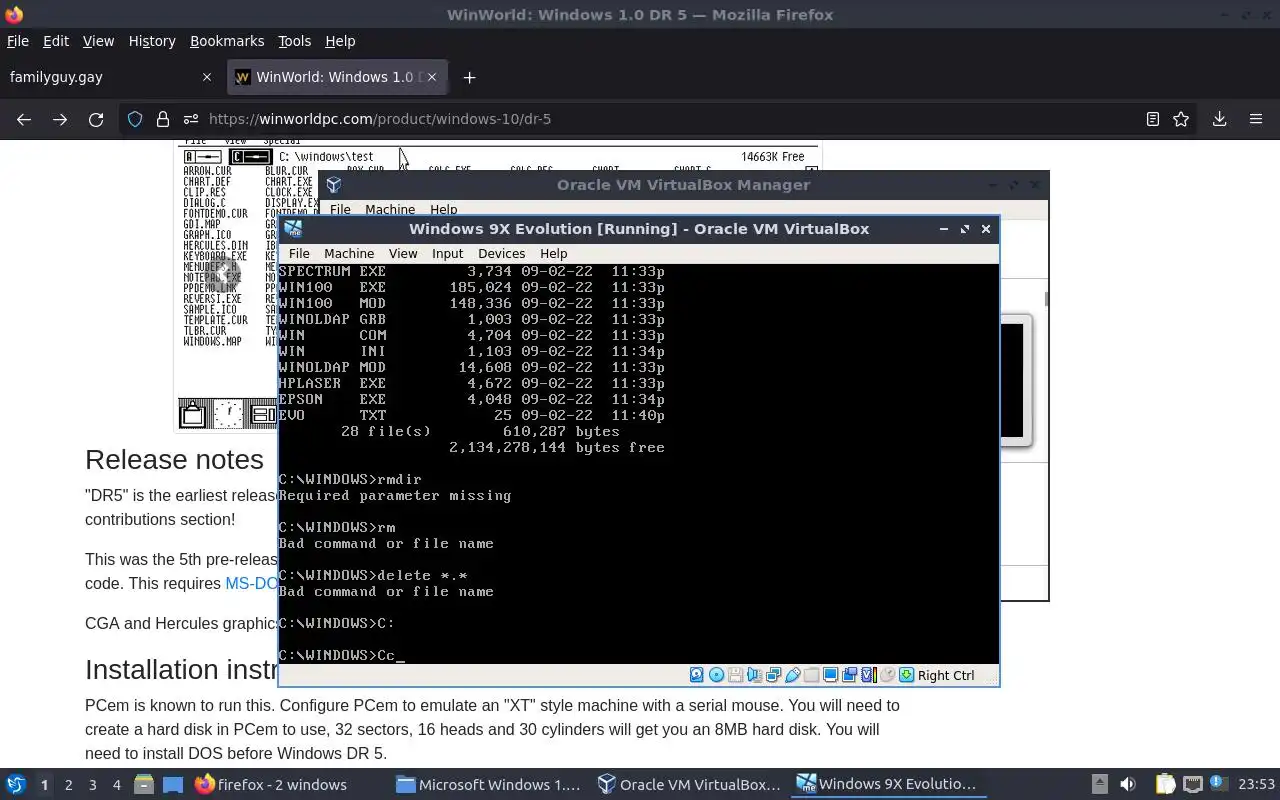This screenshot has height=800, width=1280.
Task: Click the Oracle VM VirtualBox Manager title bar
Action: tap(683, 185)
